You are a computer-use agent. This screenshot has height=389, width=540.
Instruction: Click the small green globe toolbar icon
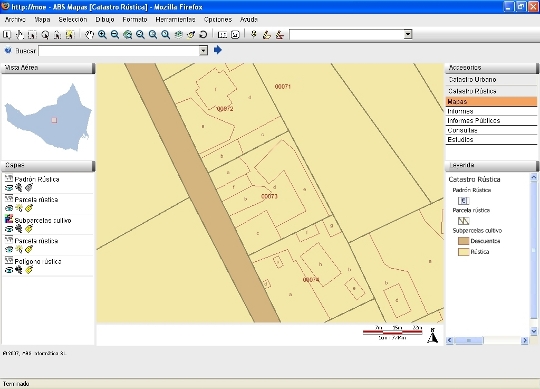178,34
